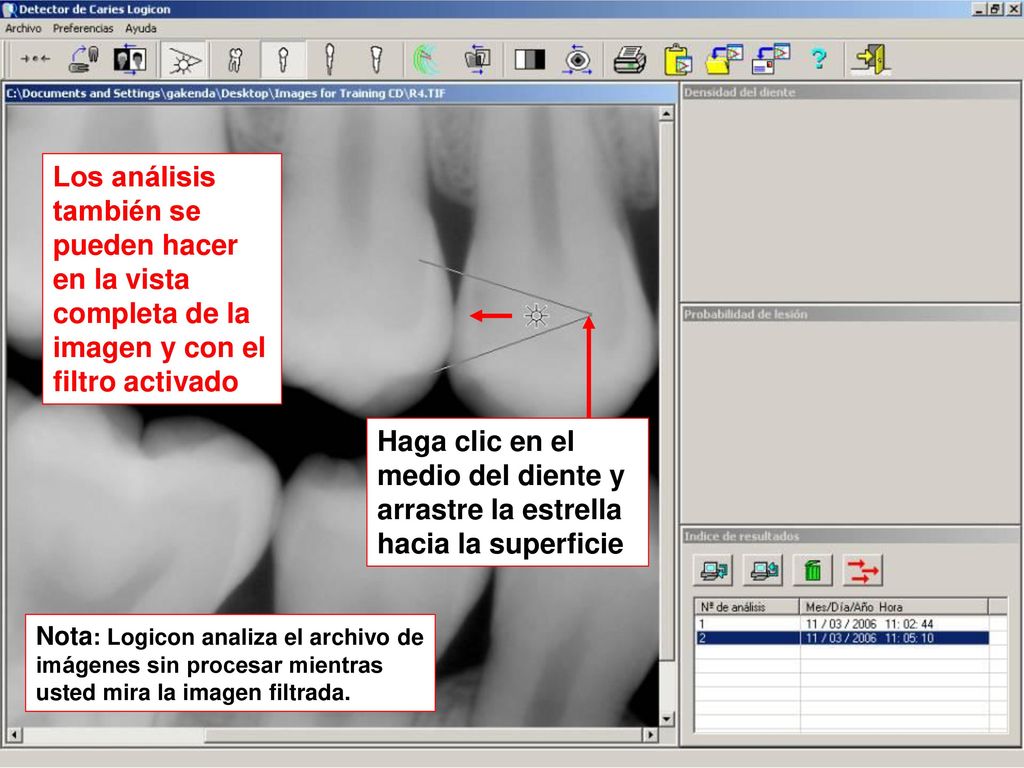
Task: Click the down arrow of image vertical scrollbar
Action: click(665, 719)
